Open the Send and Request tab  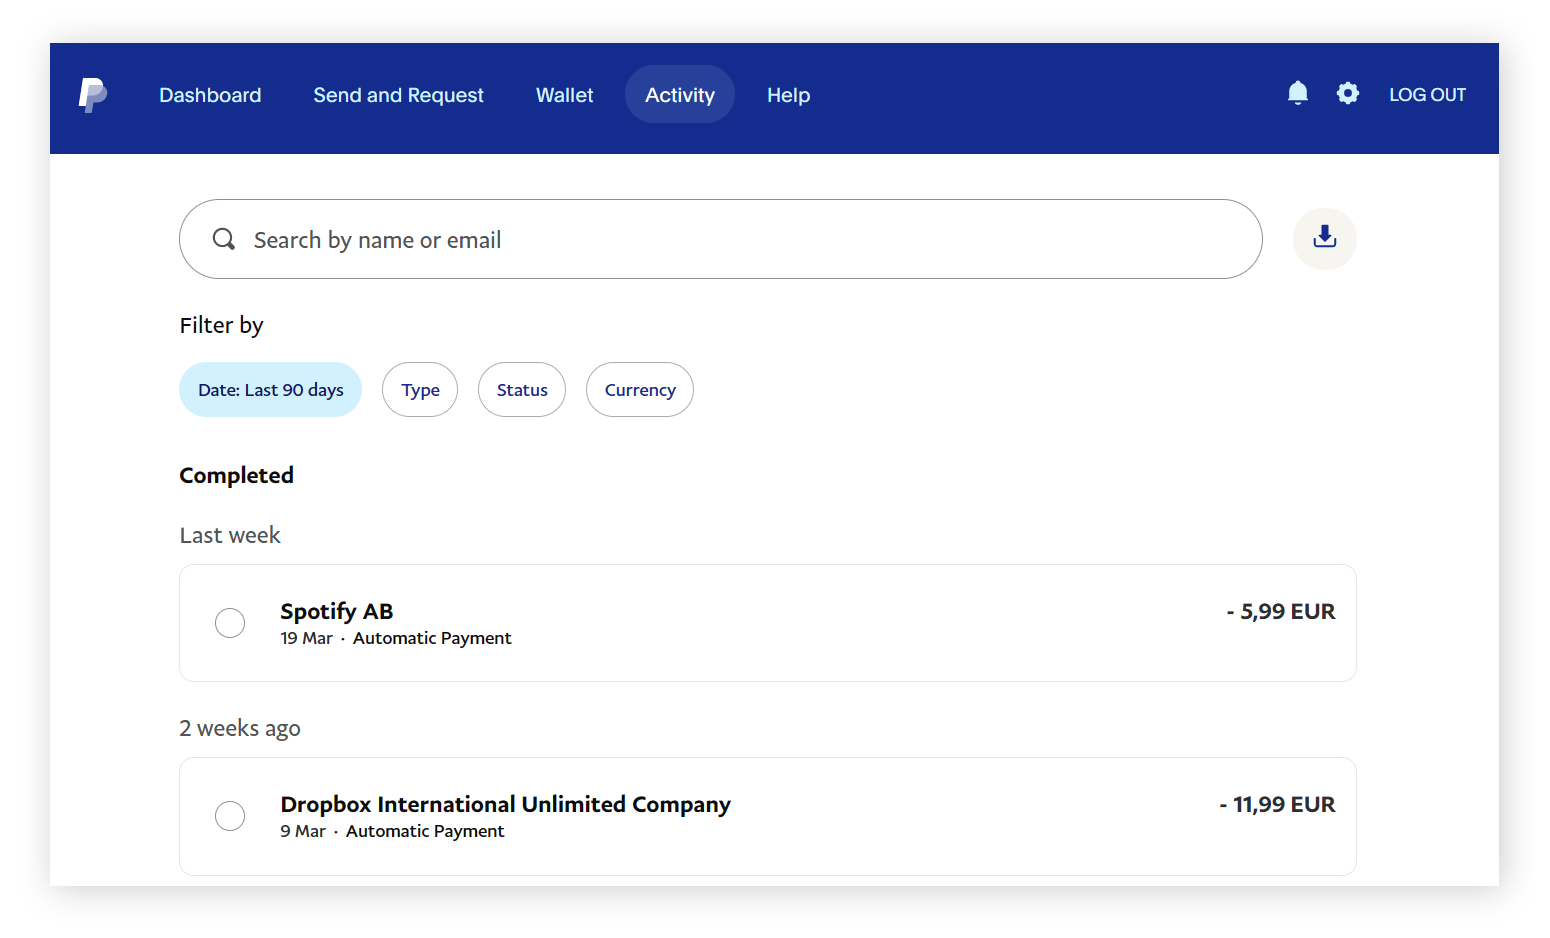click(398, 95)
